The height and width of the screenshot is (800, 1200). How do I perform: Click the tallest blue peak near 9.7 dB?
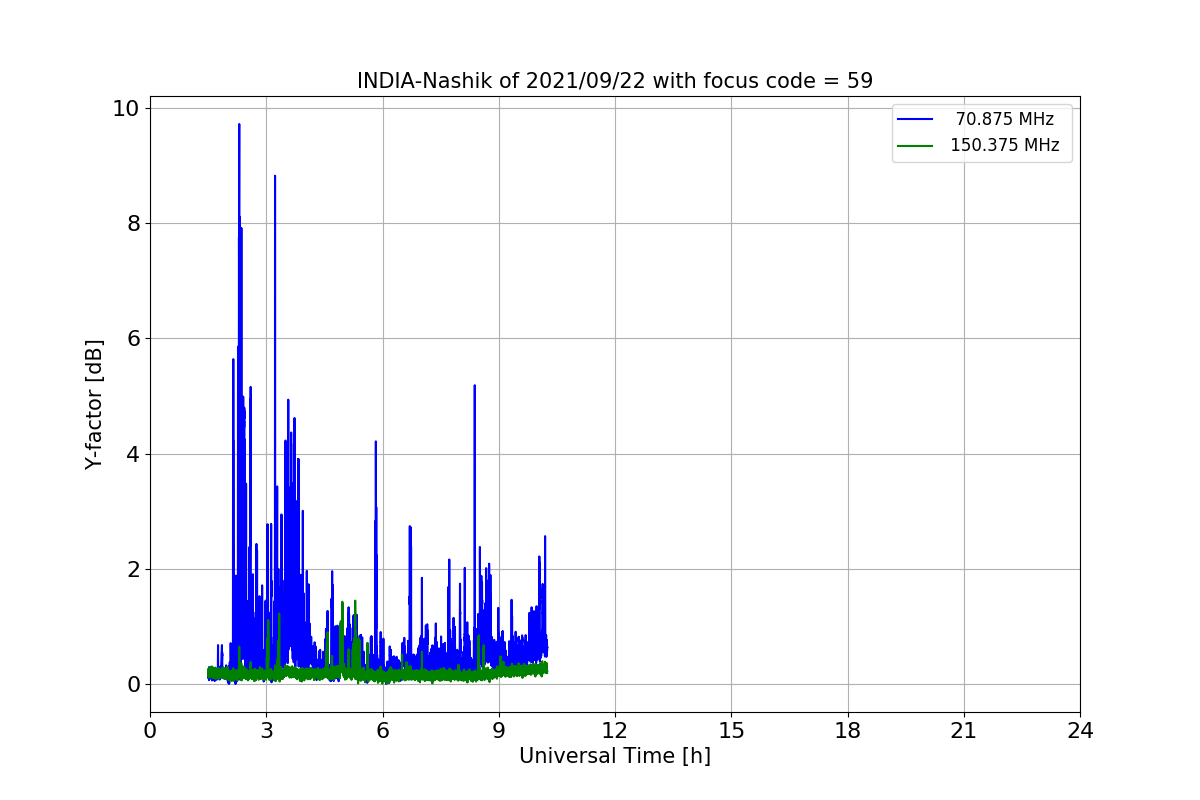pos(239,125)
